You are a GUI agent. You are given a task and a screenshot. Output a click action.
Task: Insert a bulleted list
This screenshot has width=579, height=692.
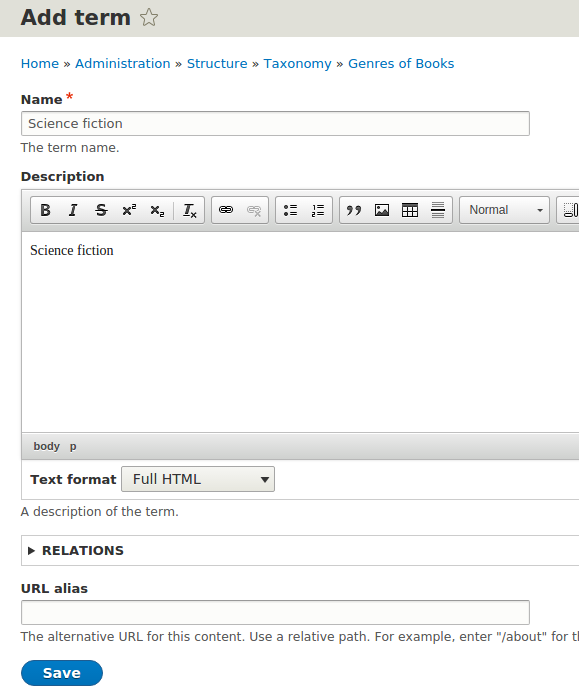[x=290, y=210]
